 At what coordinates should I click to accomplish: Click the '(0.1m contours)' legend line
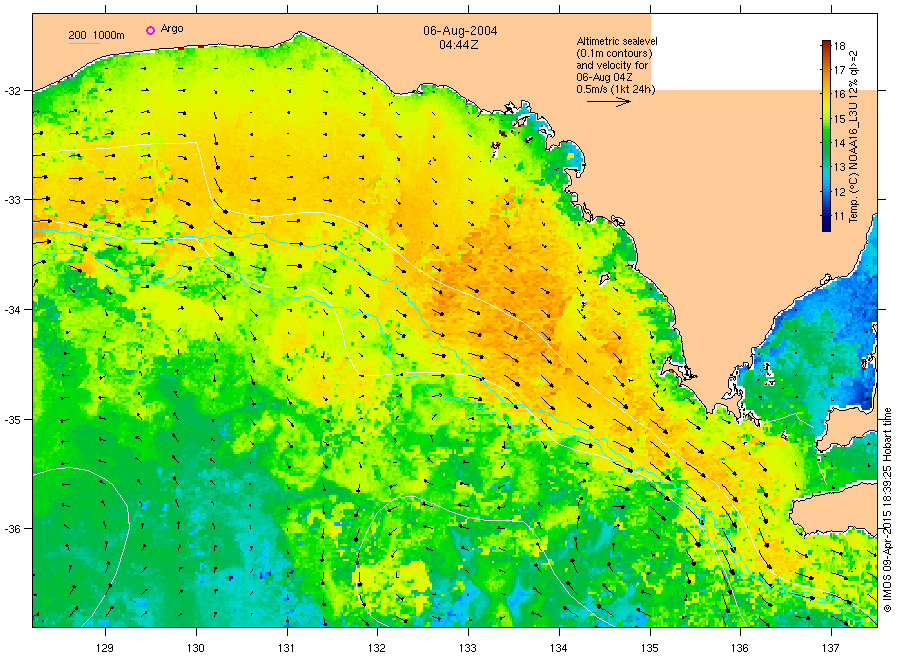coord(614,53)
